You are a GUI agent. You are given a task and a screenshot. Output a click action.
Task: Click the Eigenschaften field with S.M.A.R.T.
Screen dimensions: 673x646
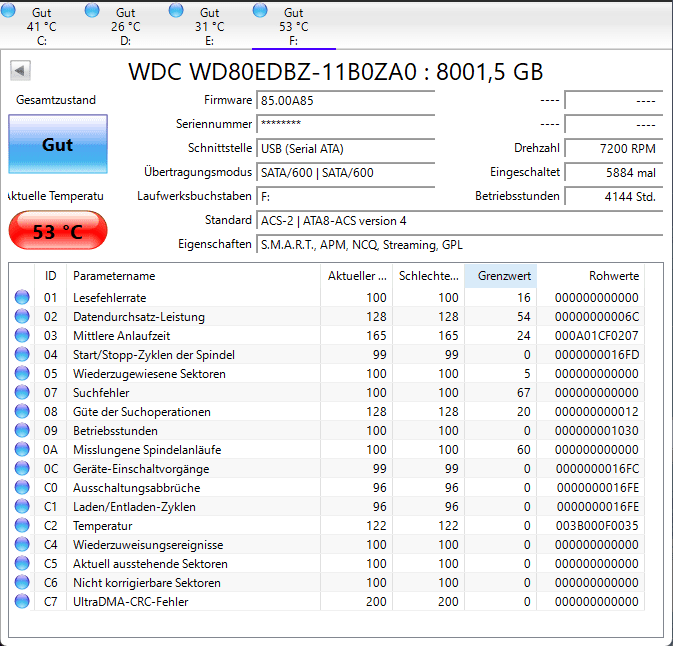point(460,245)
